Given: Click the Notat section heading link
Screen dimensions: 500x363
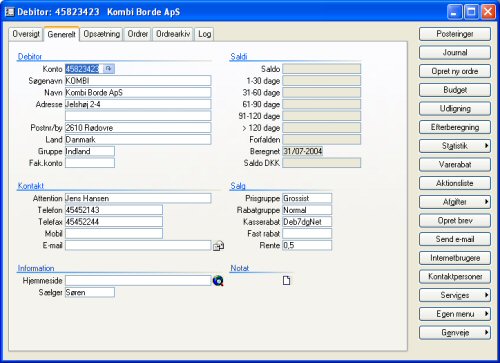Looking at the screenshot, I should coord(240,268).
